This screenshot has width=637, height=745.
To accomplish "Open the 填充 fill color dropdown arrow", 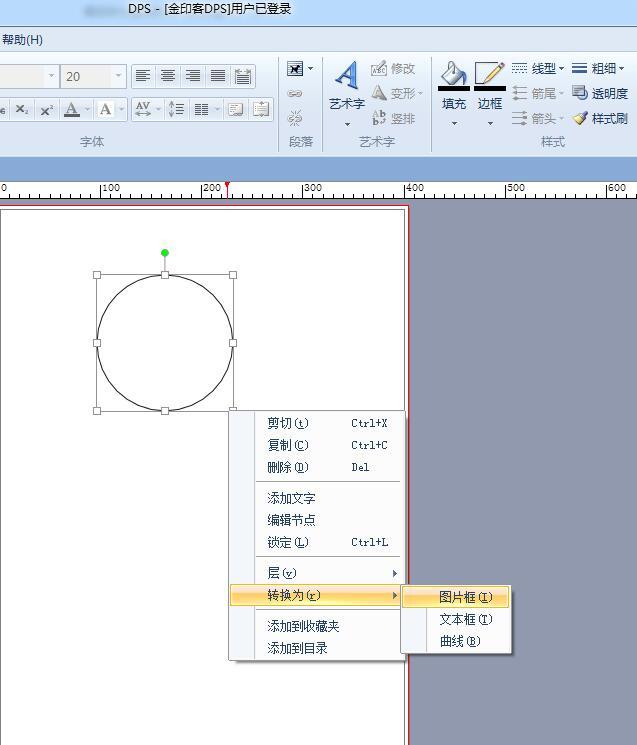I will [454, 124].
